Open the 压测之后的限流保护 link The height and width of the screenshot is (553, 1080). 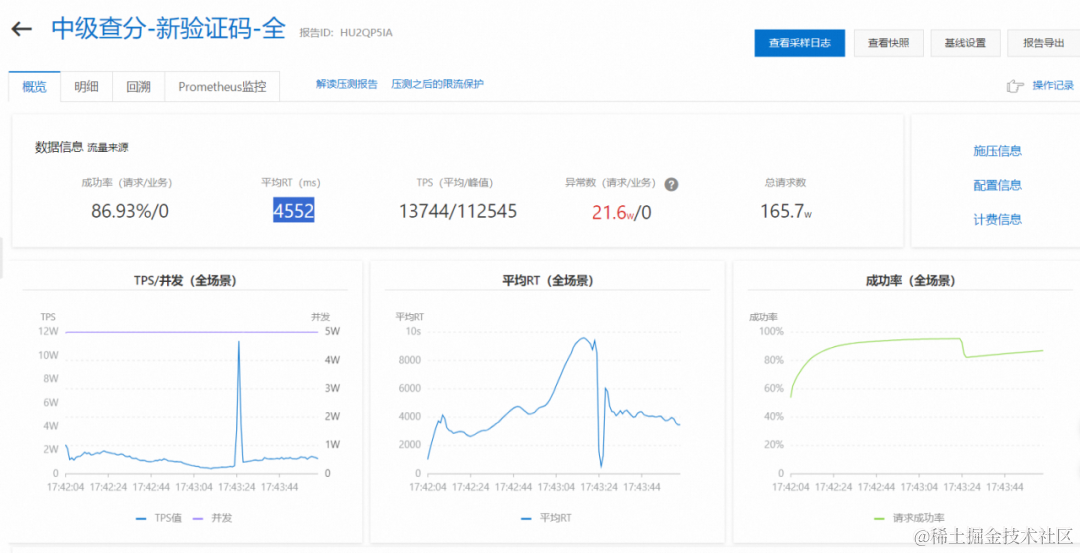tap(437, 84)
